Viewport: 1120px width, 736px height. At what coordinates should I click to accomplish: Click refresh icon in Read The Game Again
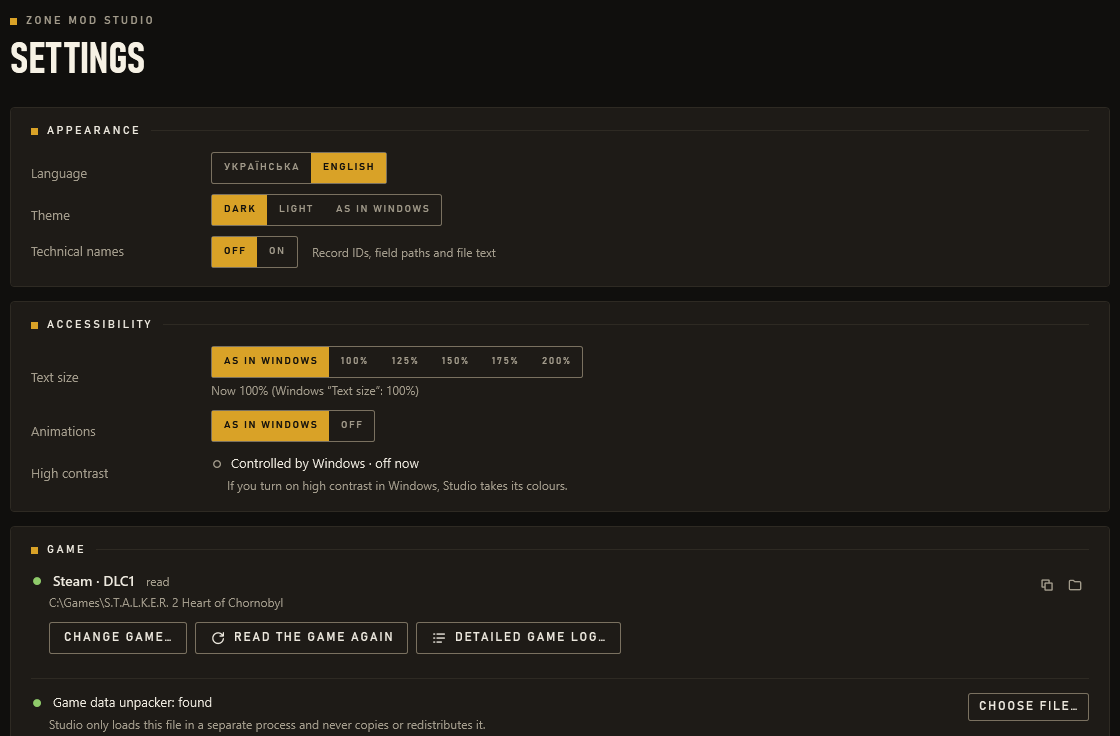pyautogui.click(x=218, y=637)
